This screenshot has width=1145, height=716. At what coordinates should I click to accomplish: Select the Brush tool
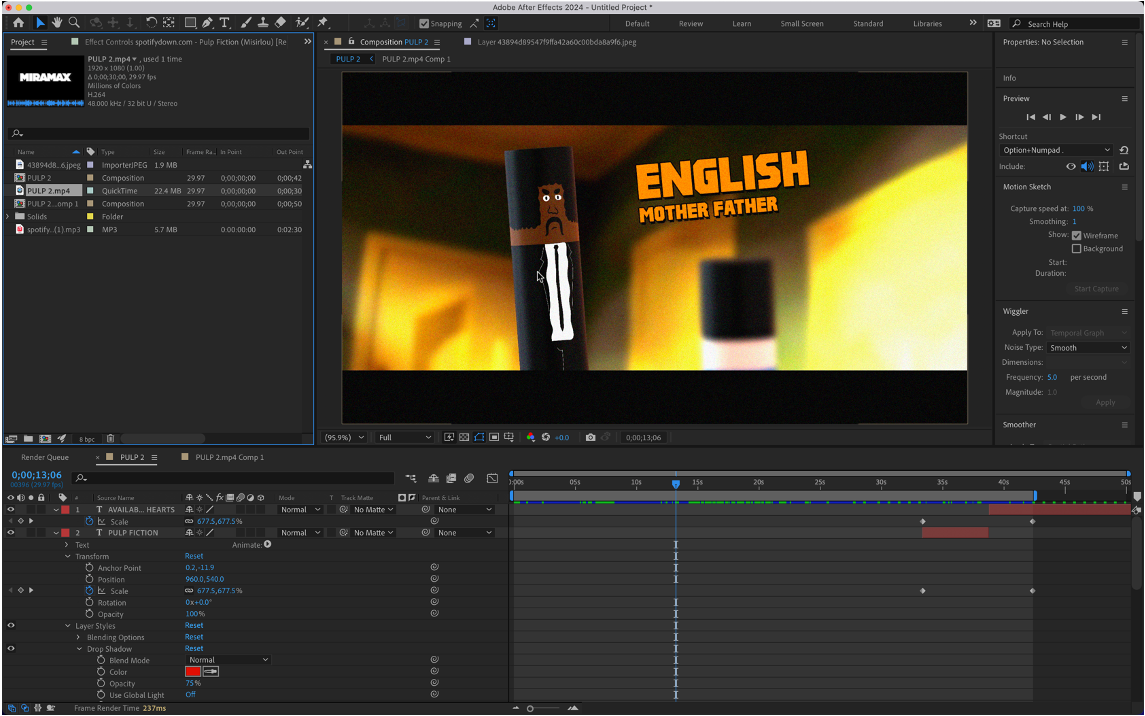(x=246, y=23)
